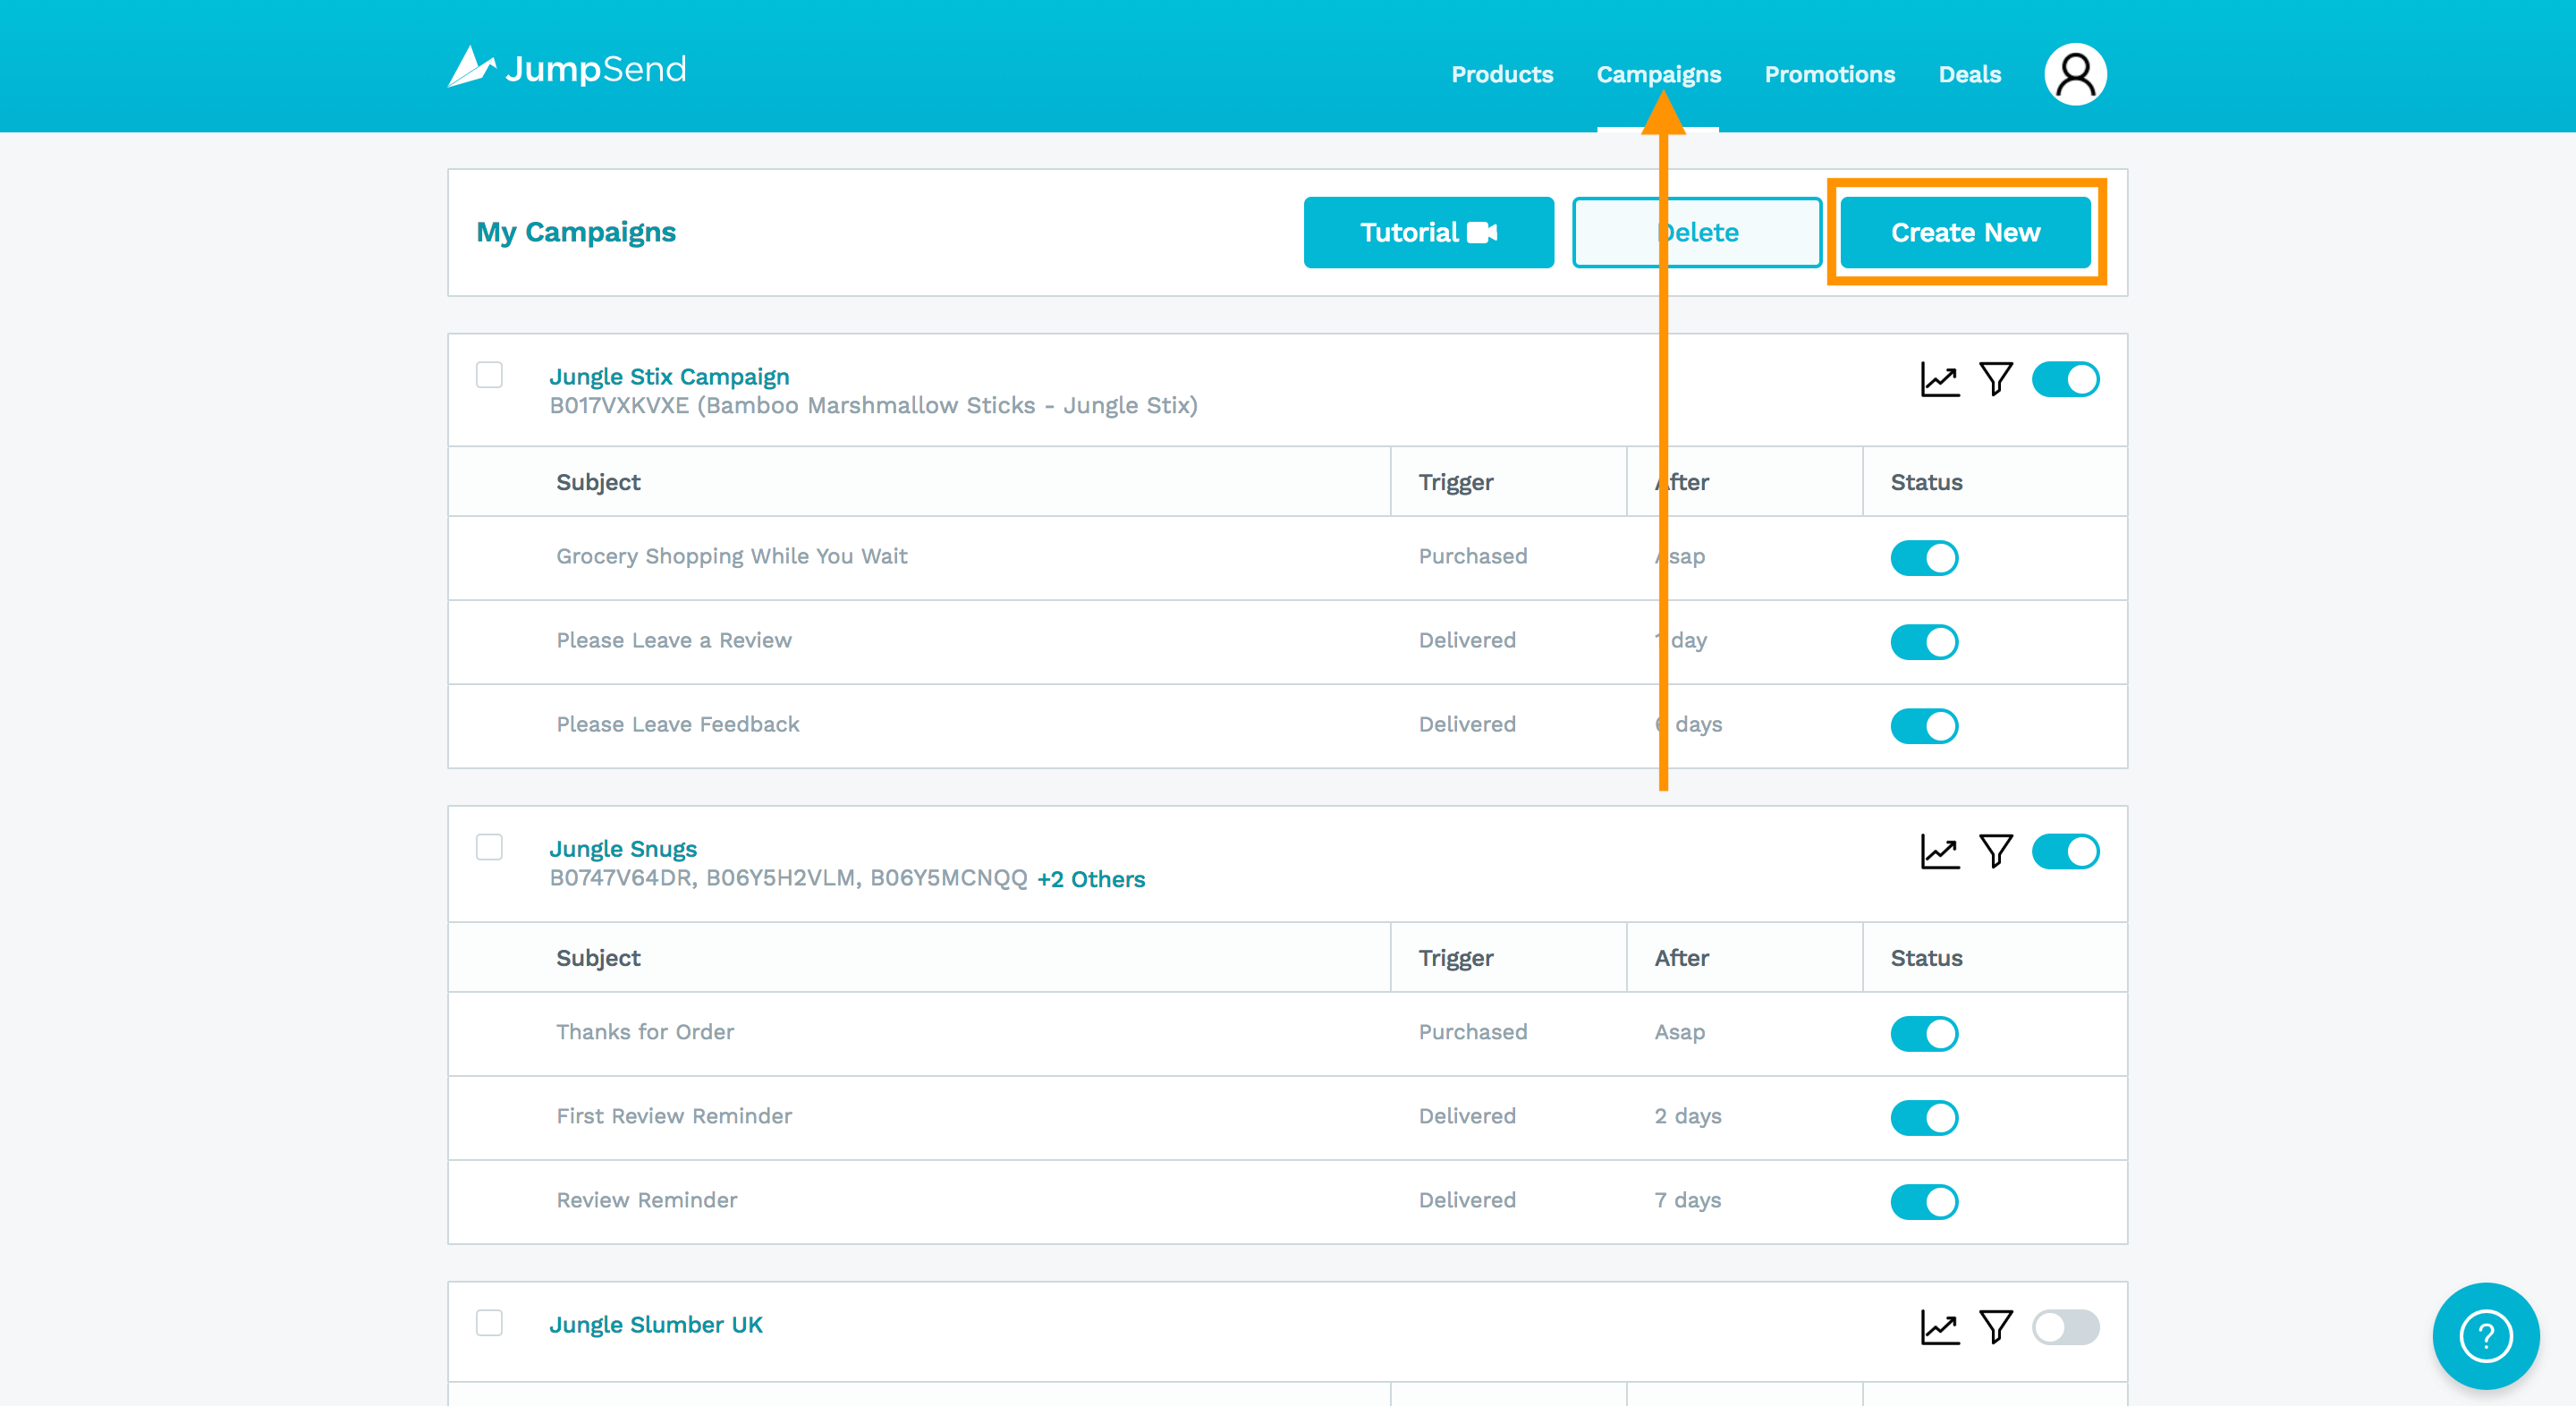Open analytics chart for Jungle Snugs
The image size is (2576, 1406).
tap(1939, 851)
